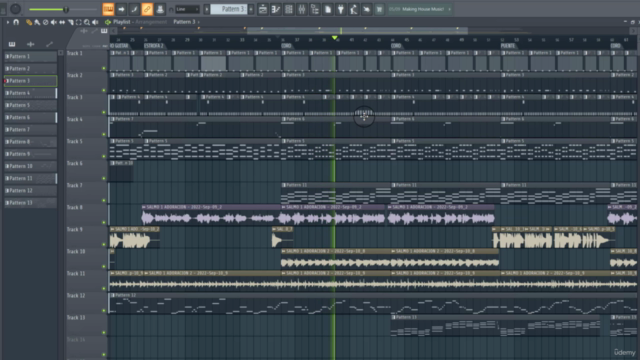The width and height of the screenshot is (640, 360).
Task: Open the Mixer icon
Action: tap(302, 9)
